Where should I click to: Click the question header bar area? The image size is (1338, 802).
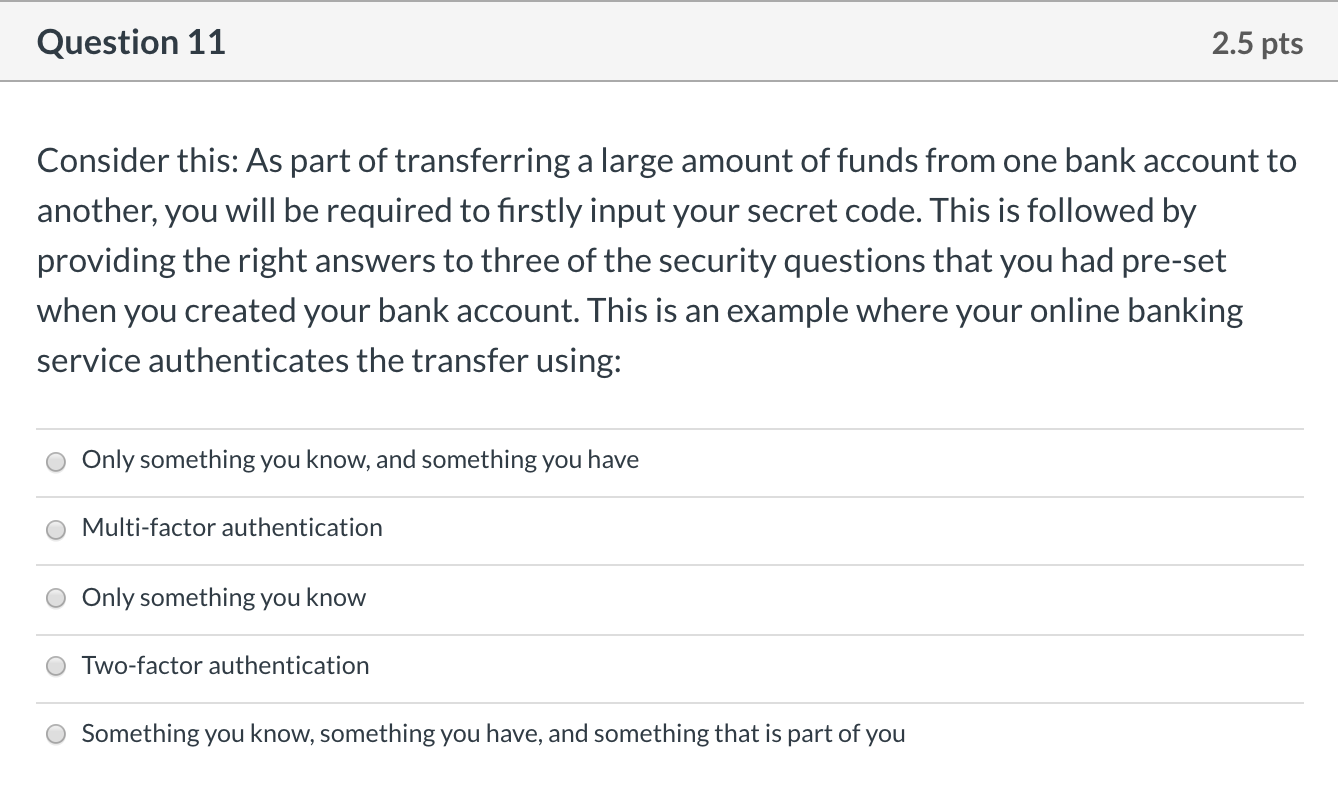pos(669,42)
